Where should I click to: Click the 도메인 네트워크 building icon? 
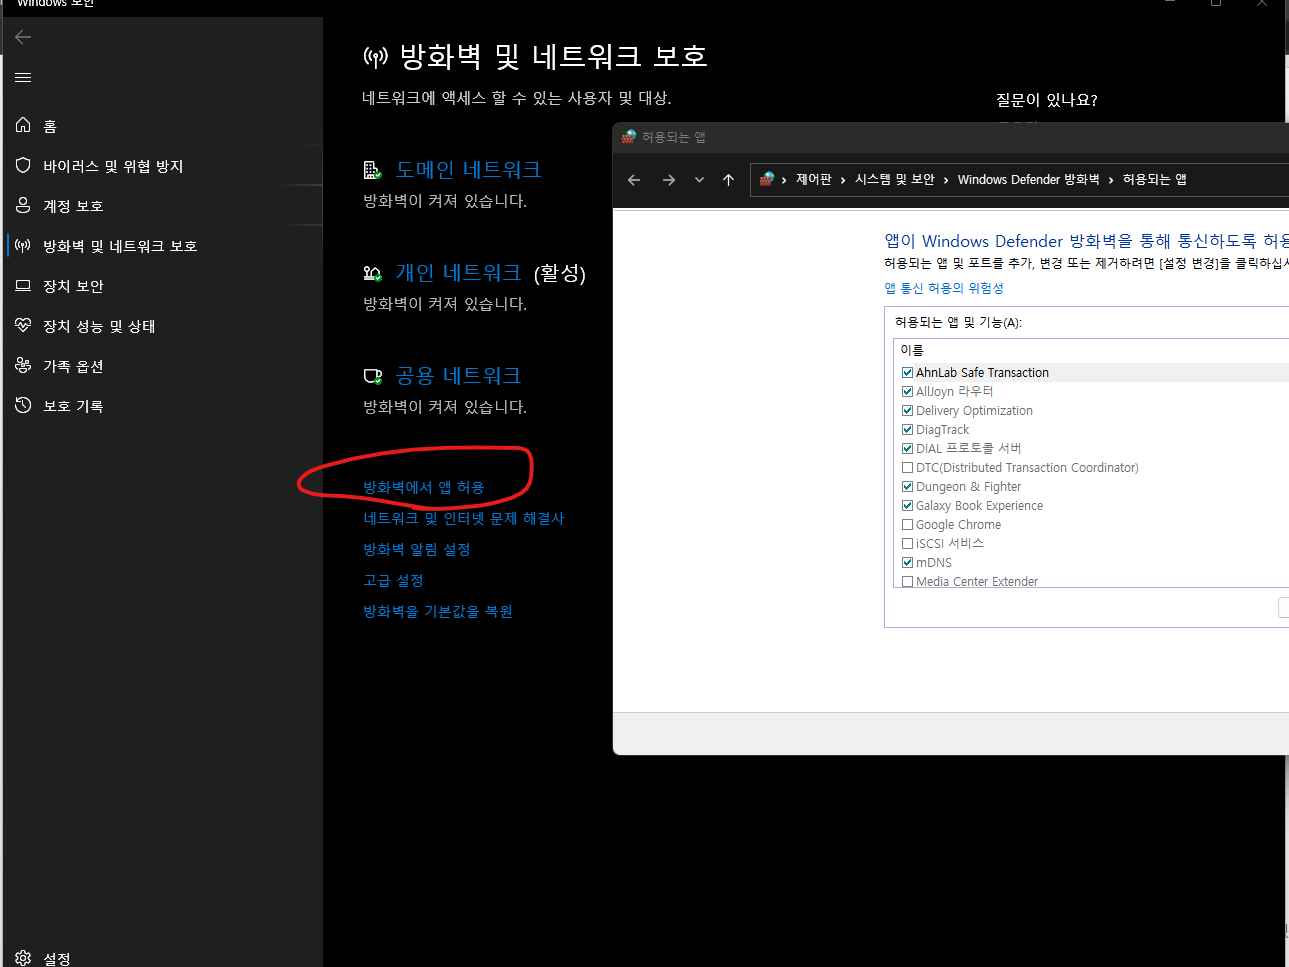click(373, 170)
